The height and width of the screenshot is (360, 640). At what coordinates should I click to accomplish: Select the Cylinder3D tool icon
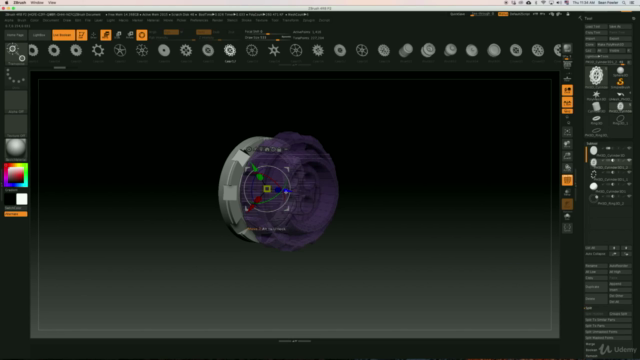[x=596, y=107]
